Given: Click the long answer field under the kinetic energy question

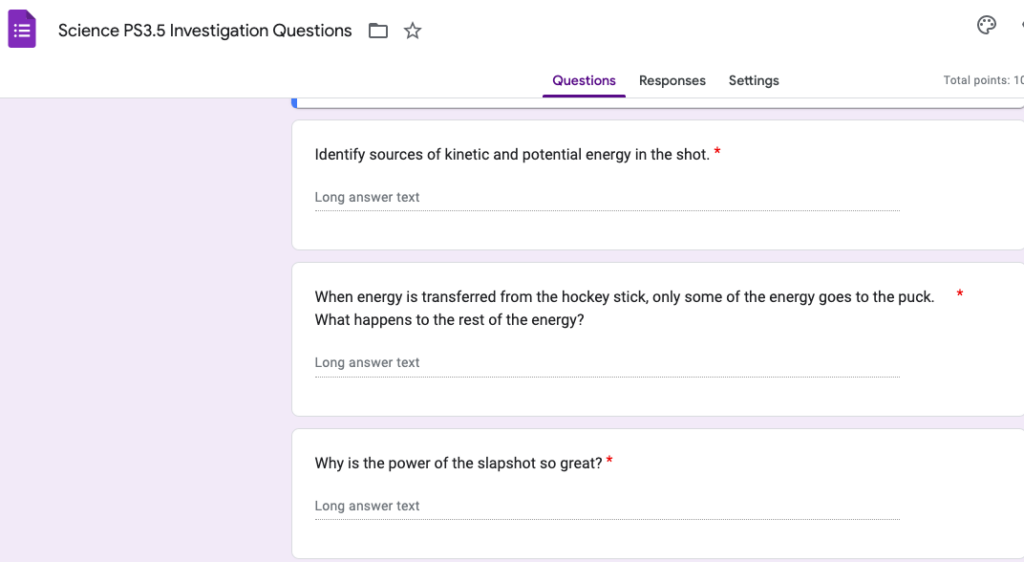Looking at the screenshot, I should click(606, 198).
